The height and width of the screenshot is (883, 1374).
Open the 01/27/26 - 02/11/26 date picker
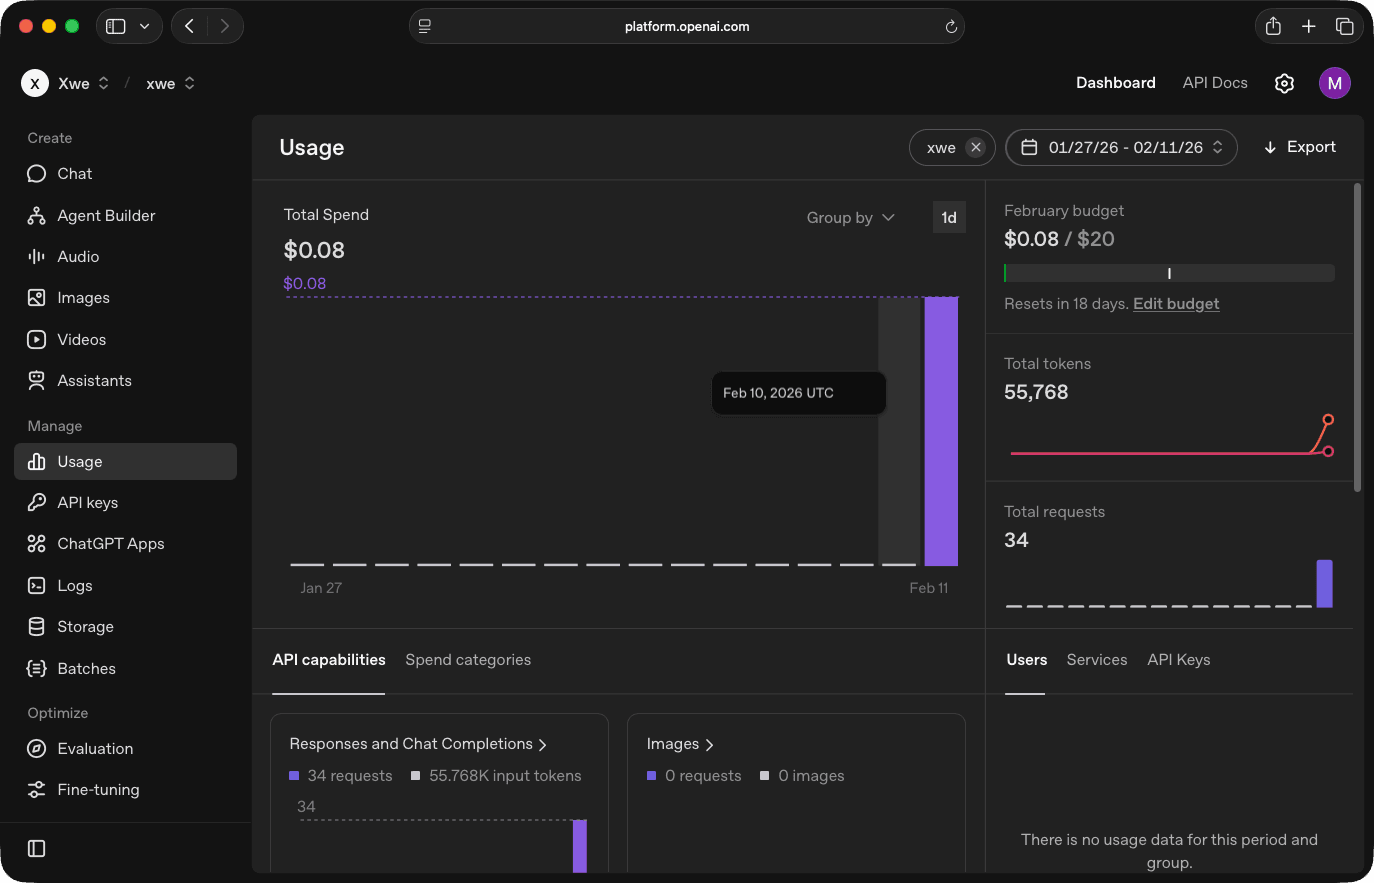(1121, 146)
